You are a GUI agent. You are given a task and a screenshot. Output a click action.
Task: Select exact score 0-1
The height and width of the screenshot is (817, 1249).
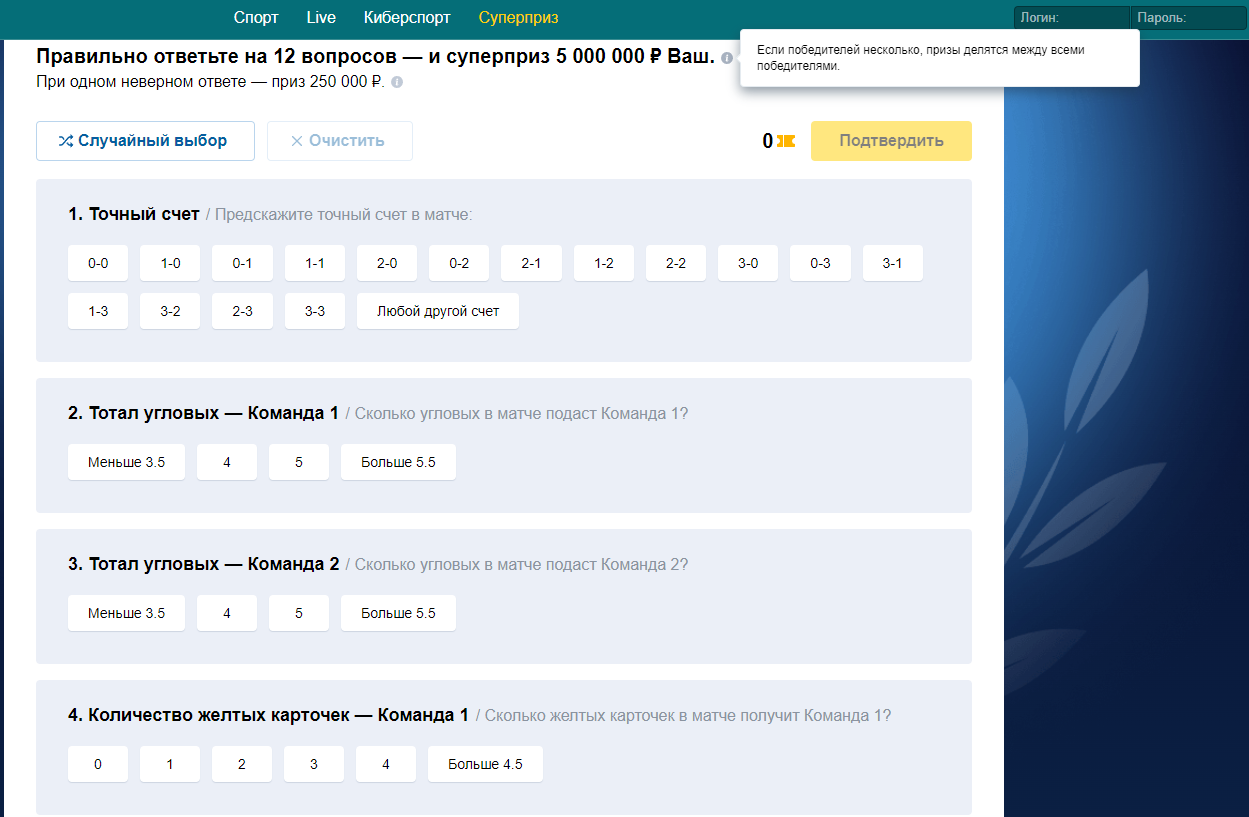pos(242,263)
